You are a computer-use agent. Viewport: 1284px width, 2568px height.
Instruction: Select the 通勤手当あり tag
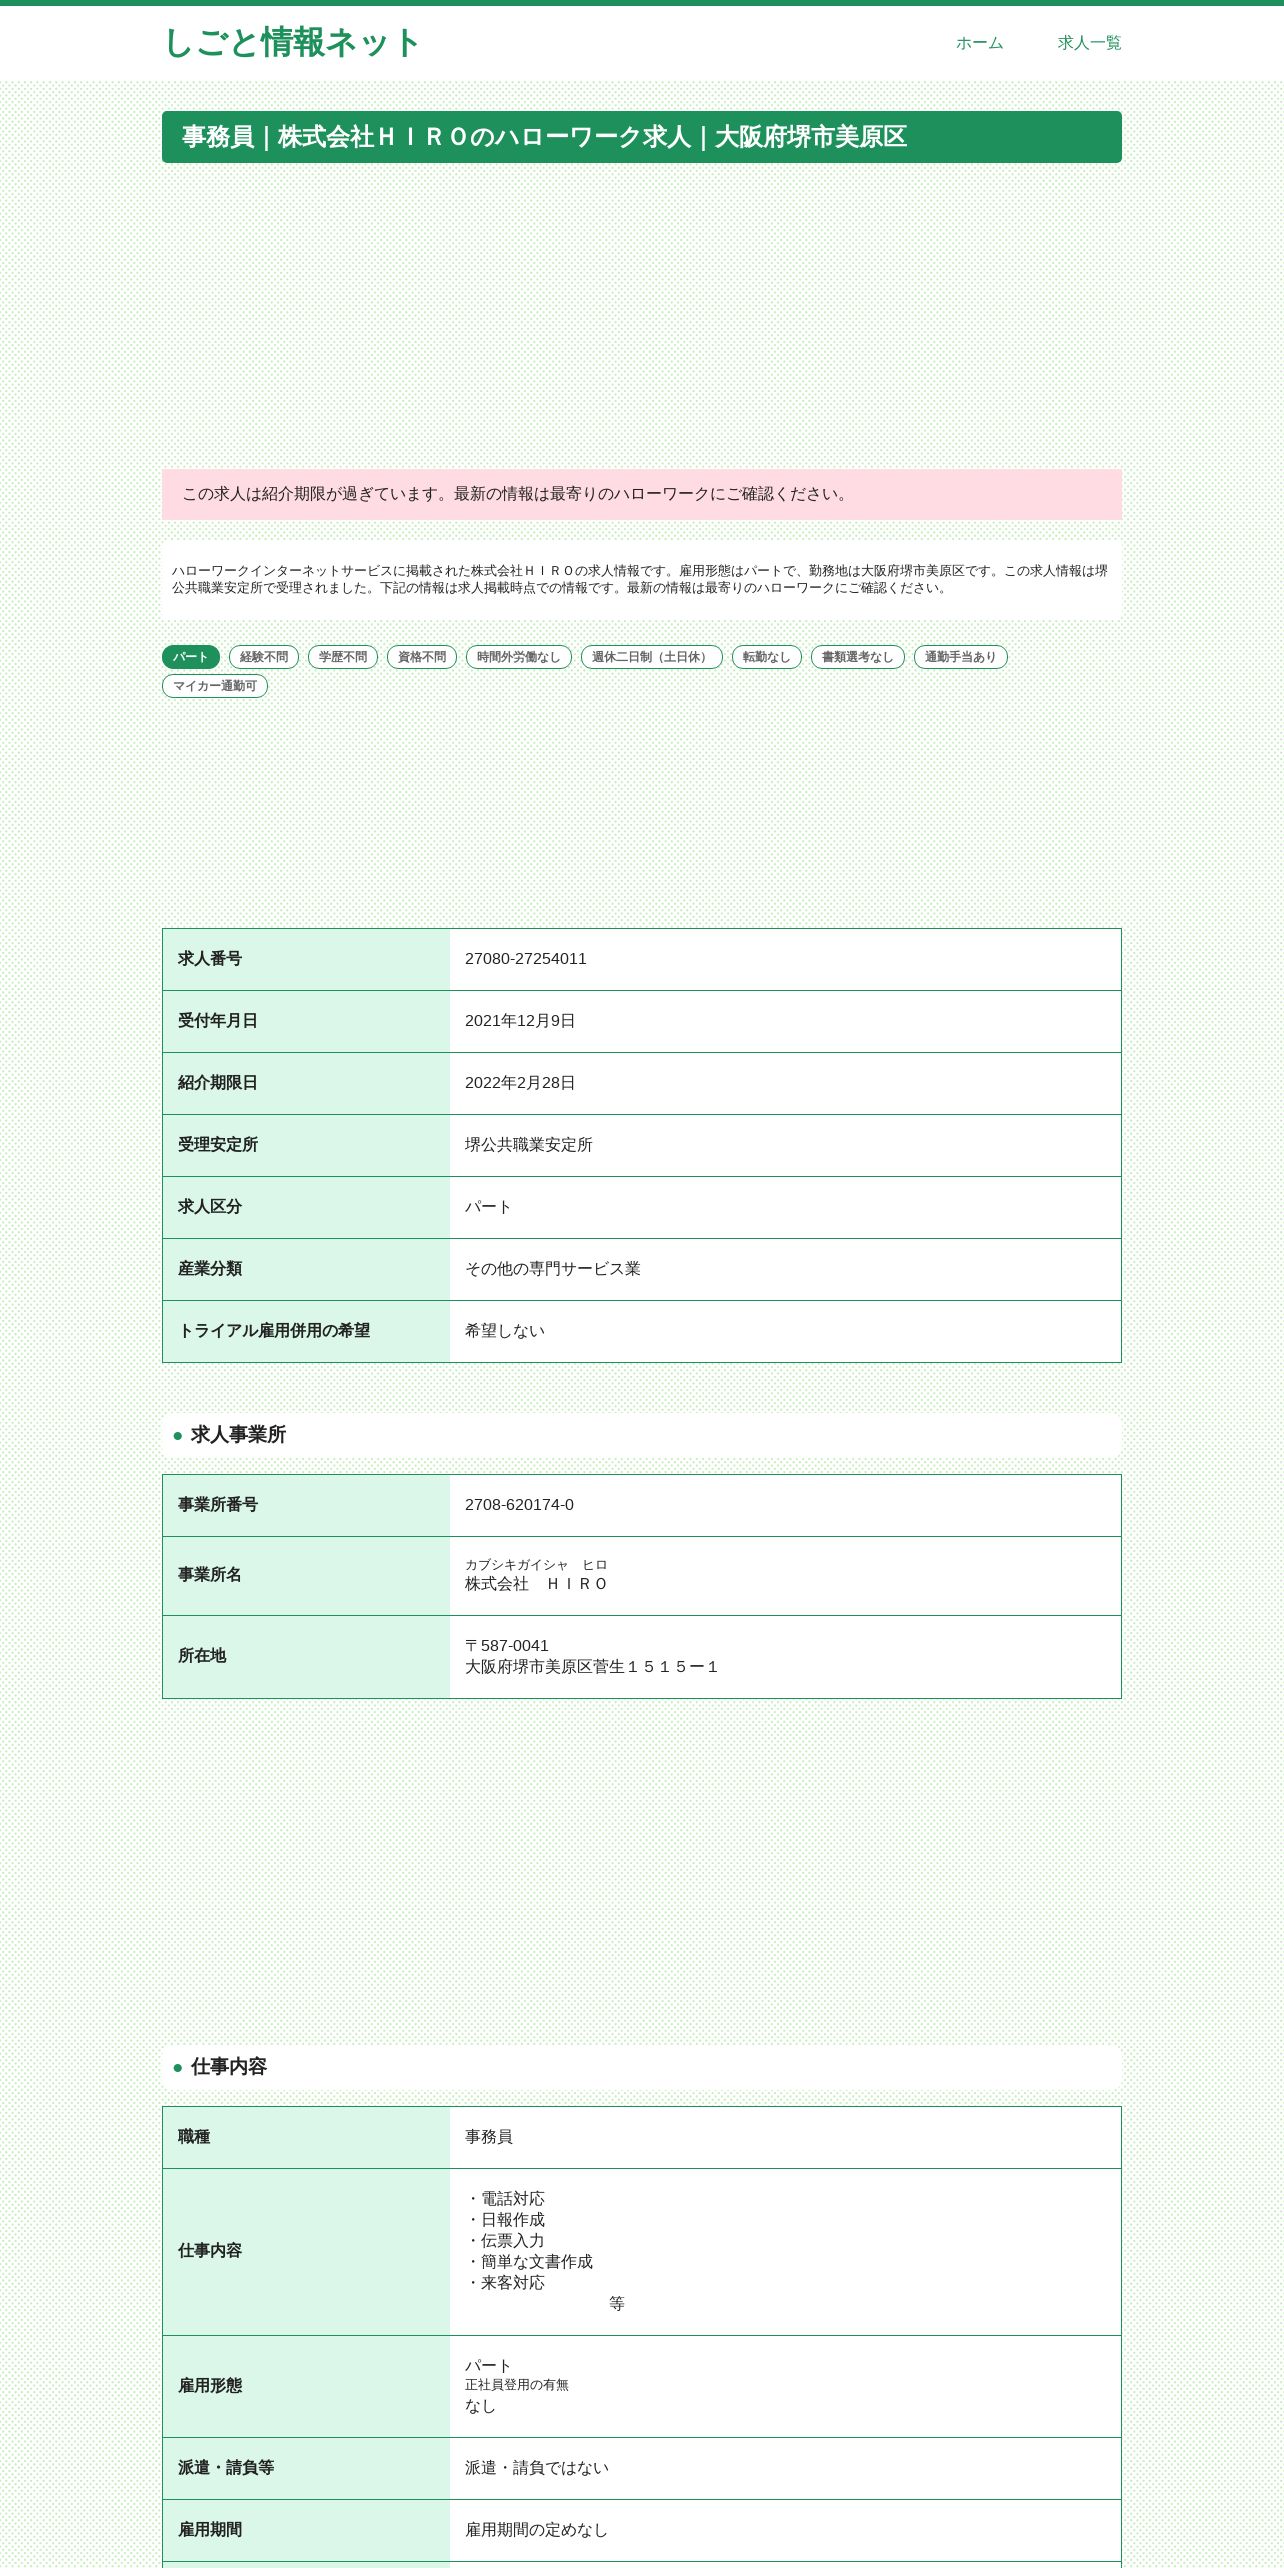point(961,657)
